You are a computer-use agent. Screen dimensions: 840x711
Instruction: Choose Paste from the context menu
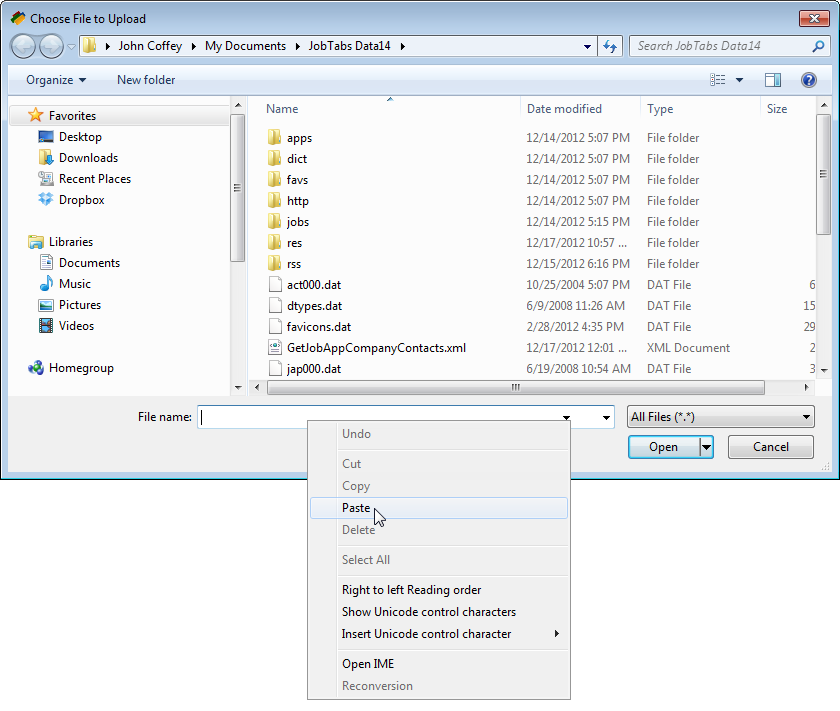tap(439, 508)
